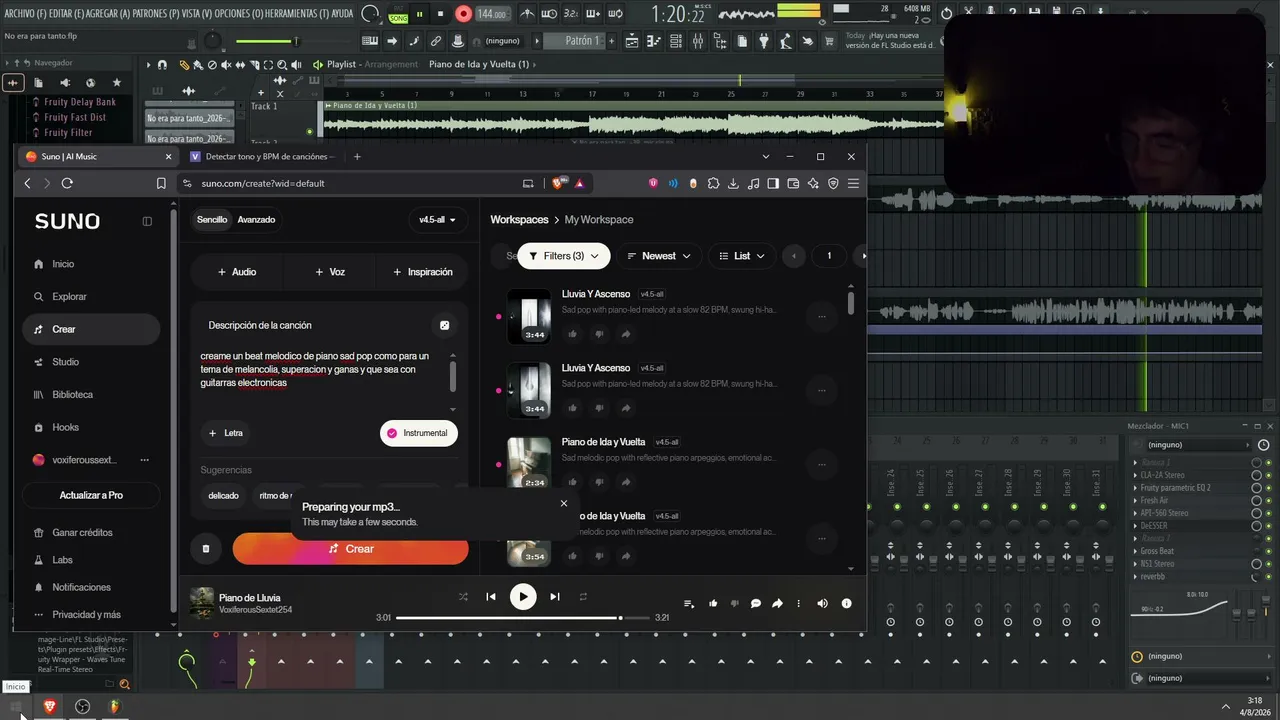The width and height of the screenshot is (1280, 720).
Task: Click the + Voz button
Action: coord(330,272)
